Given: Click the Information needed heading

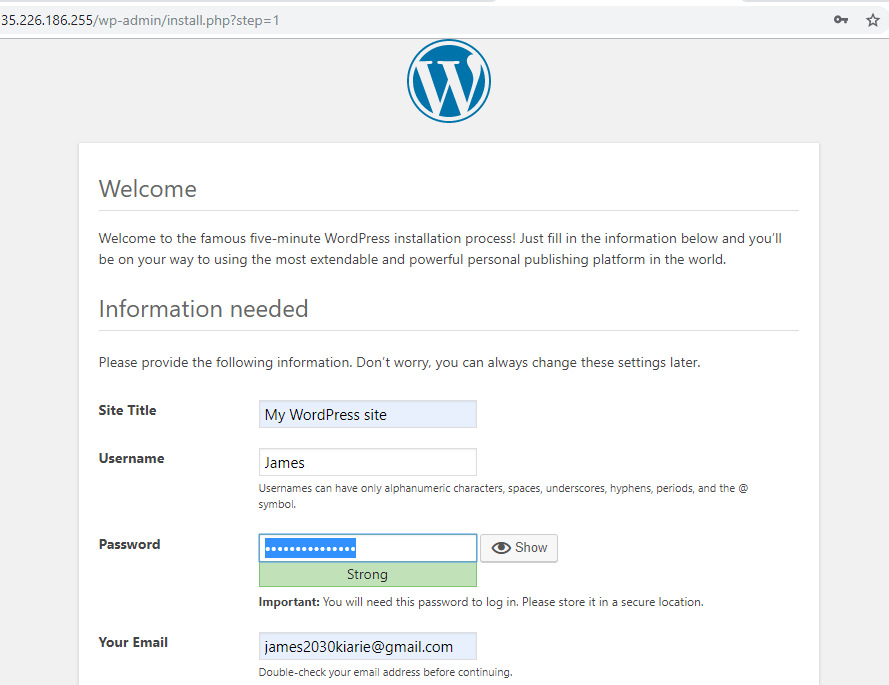Looking at the screenshot, I should coord(203,309).
